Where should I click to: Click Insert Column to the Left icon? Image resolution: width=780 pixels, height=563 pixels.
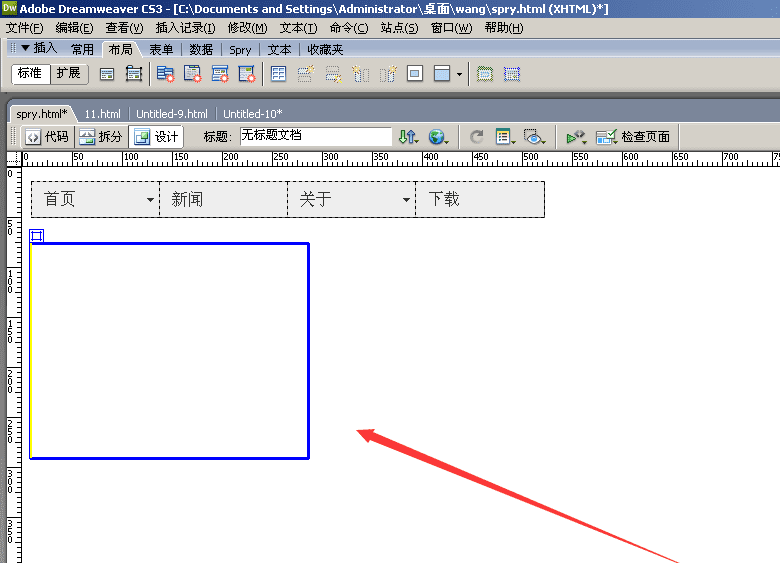pos(361,75)
